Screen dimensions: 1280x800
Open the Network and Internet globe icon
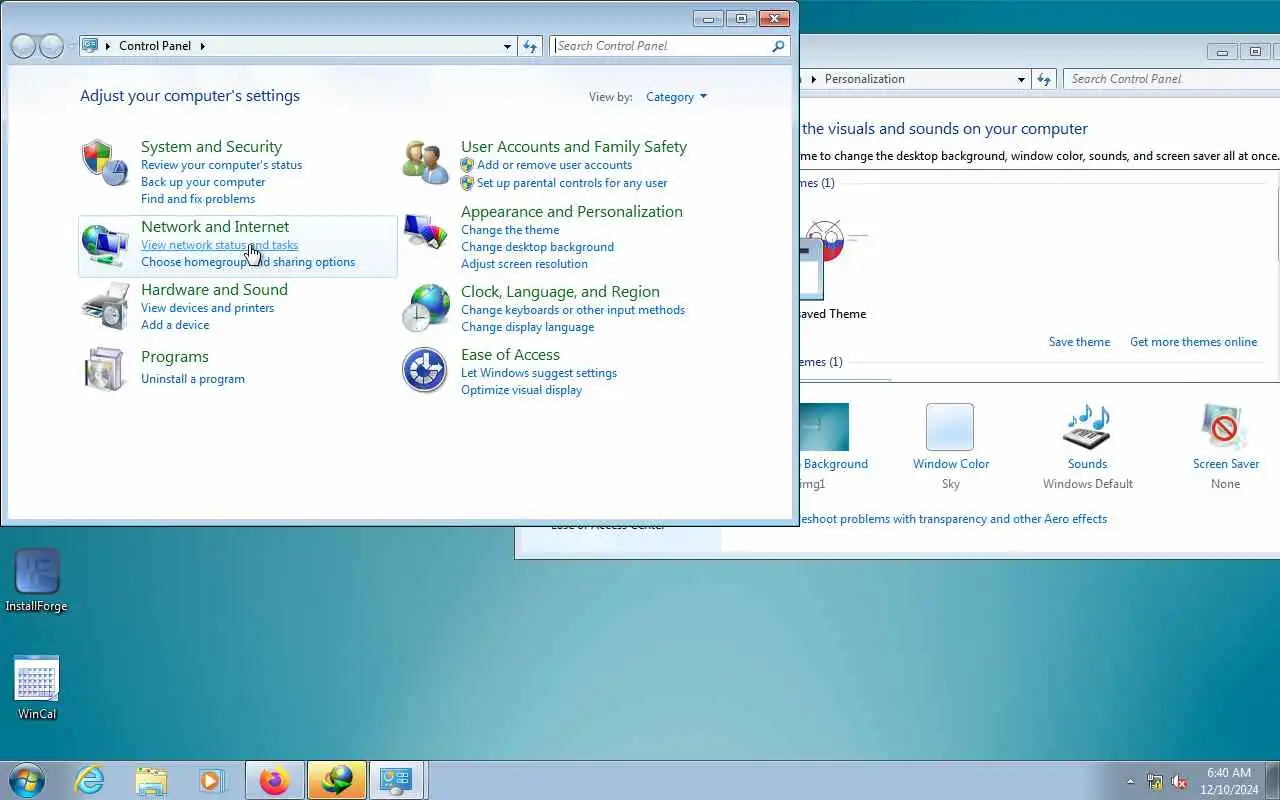[x=105, y=245]
